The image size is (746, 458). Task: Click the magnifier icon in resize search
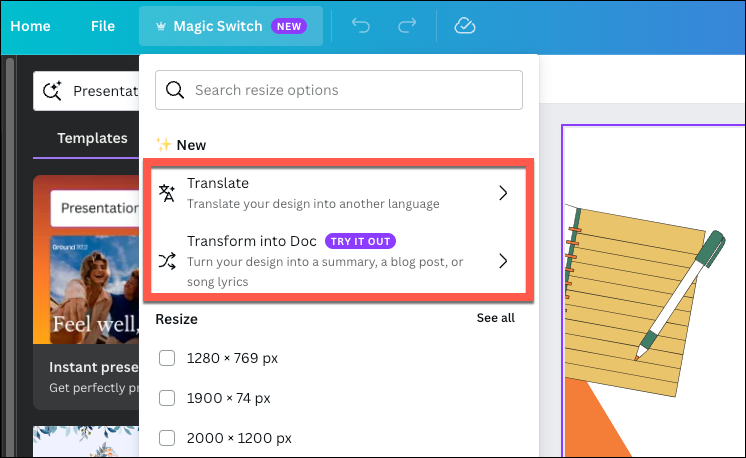click(175, 90)
